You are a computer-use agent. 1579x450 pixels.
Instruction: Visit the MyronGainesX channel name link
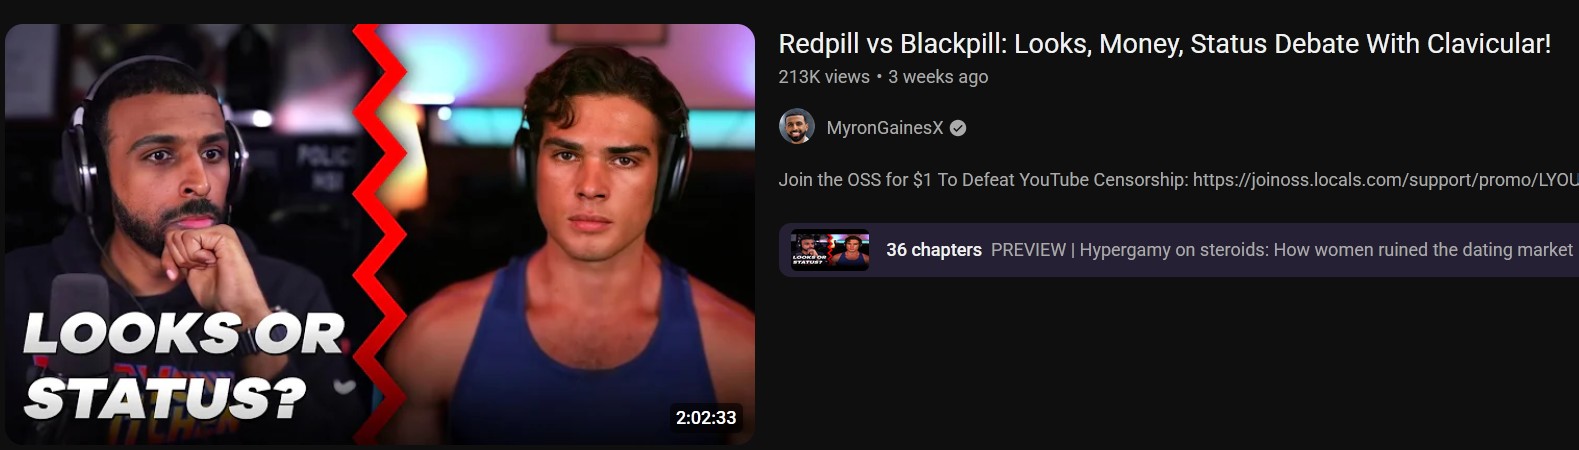coord(885,128)
